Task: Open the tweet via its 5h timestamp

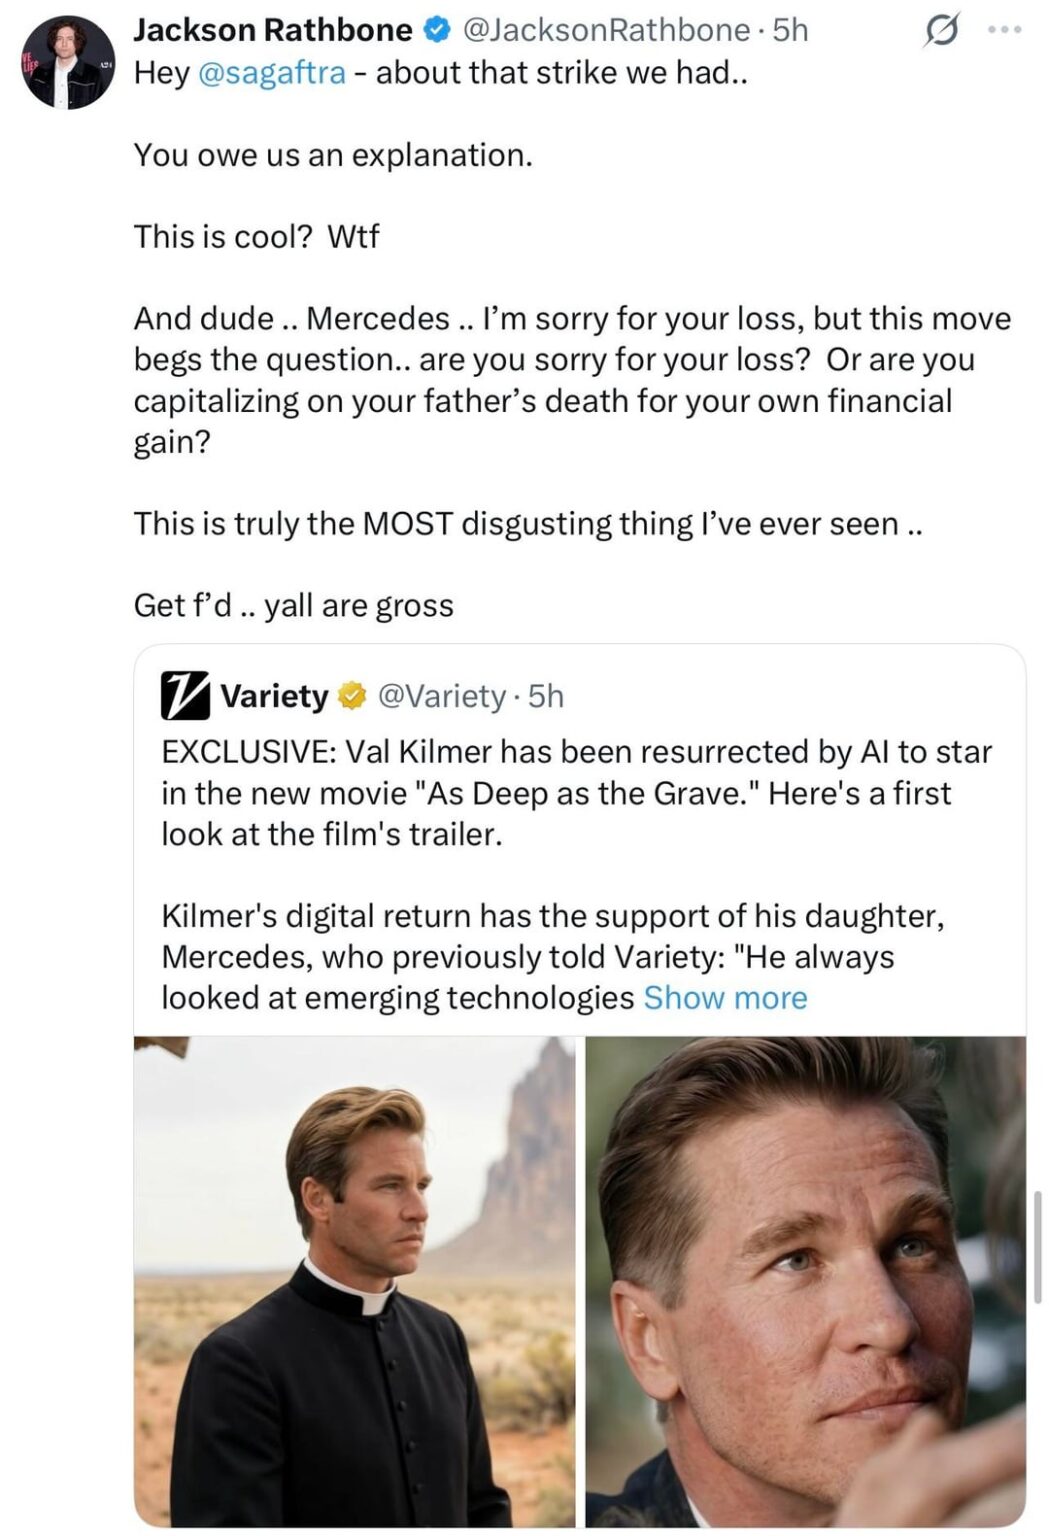Action: point(790,29)
